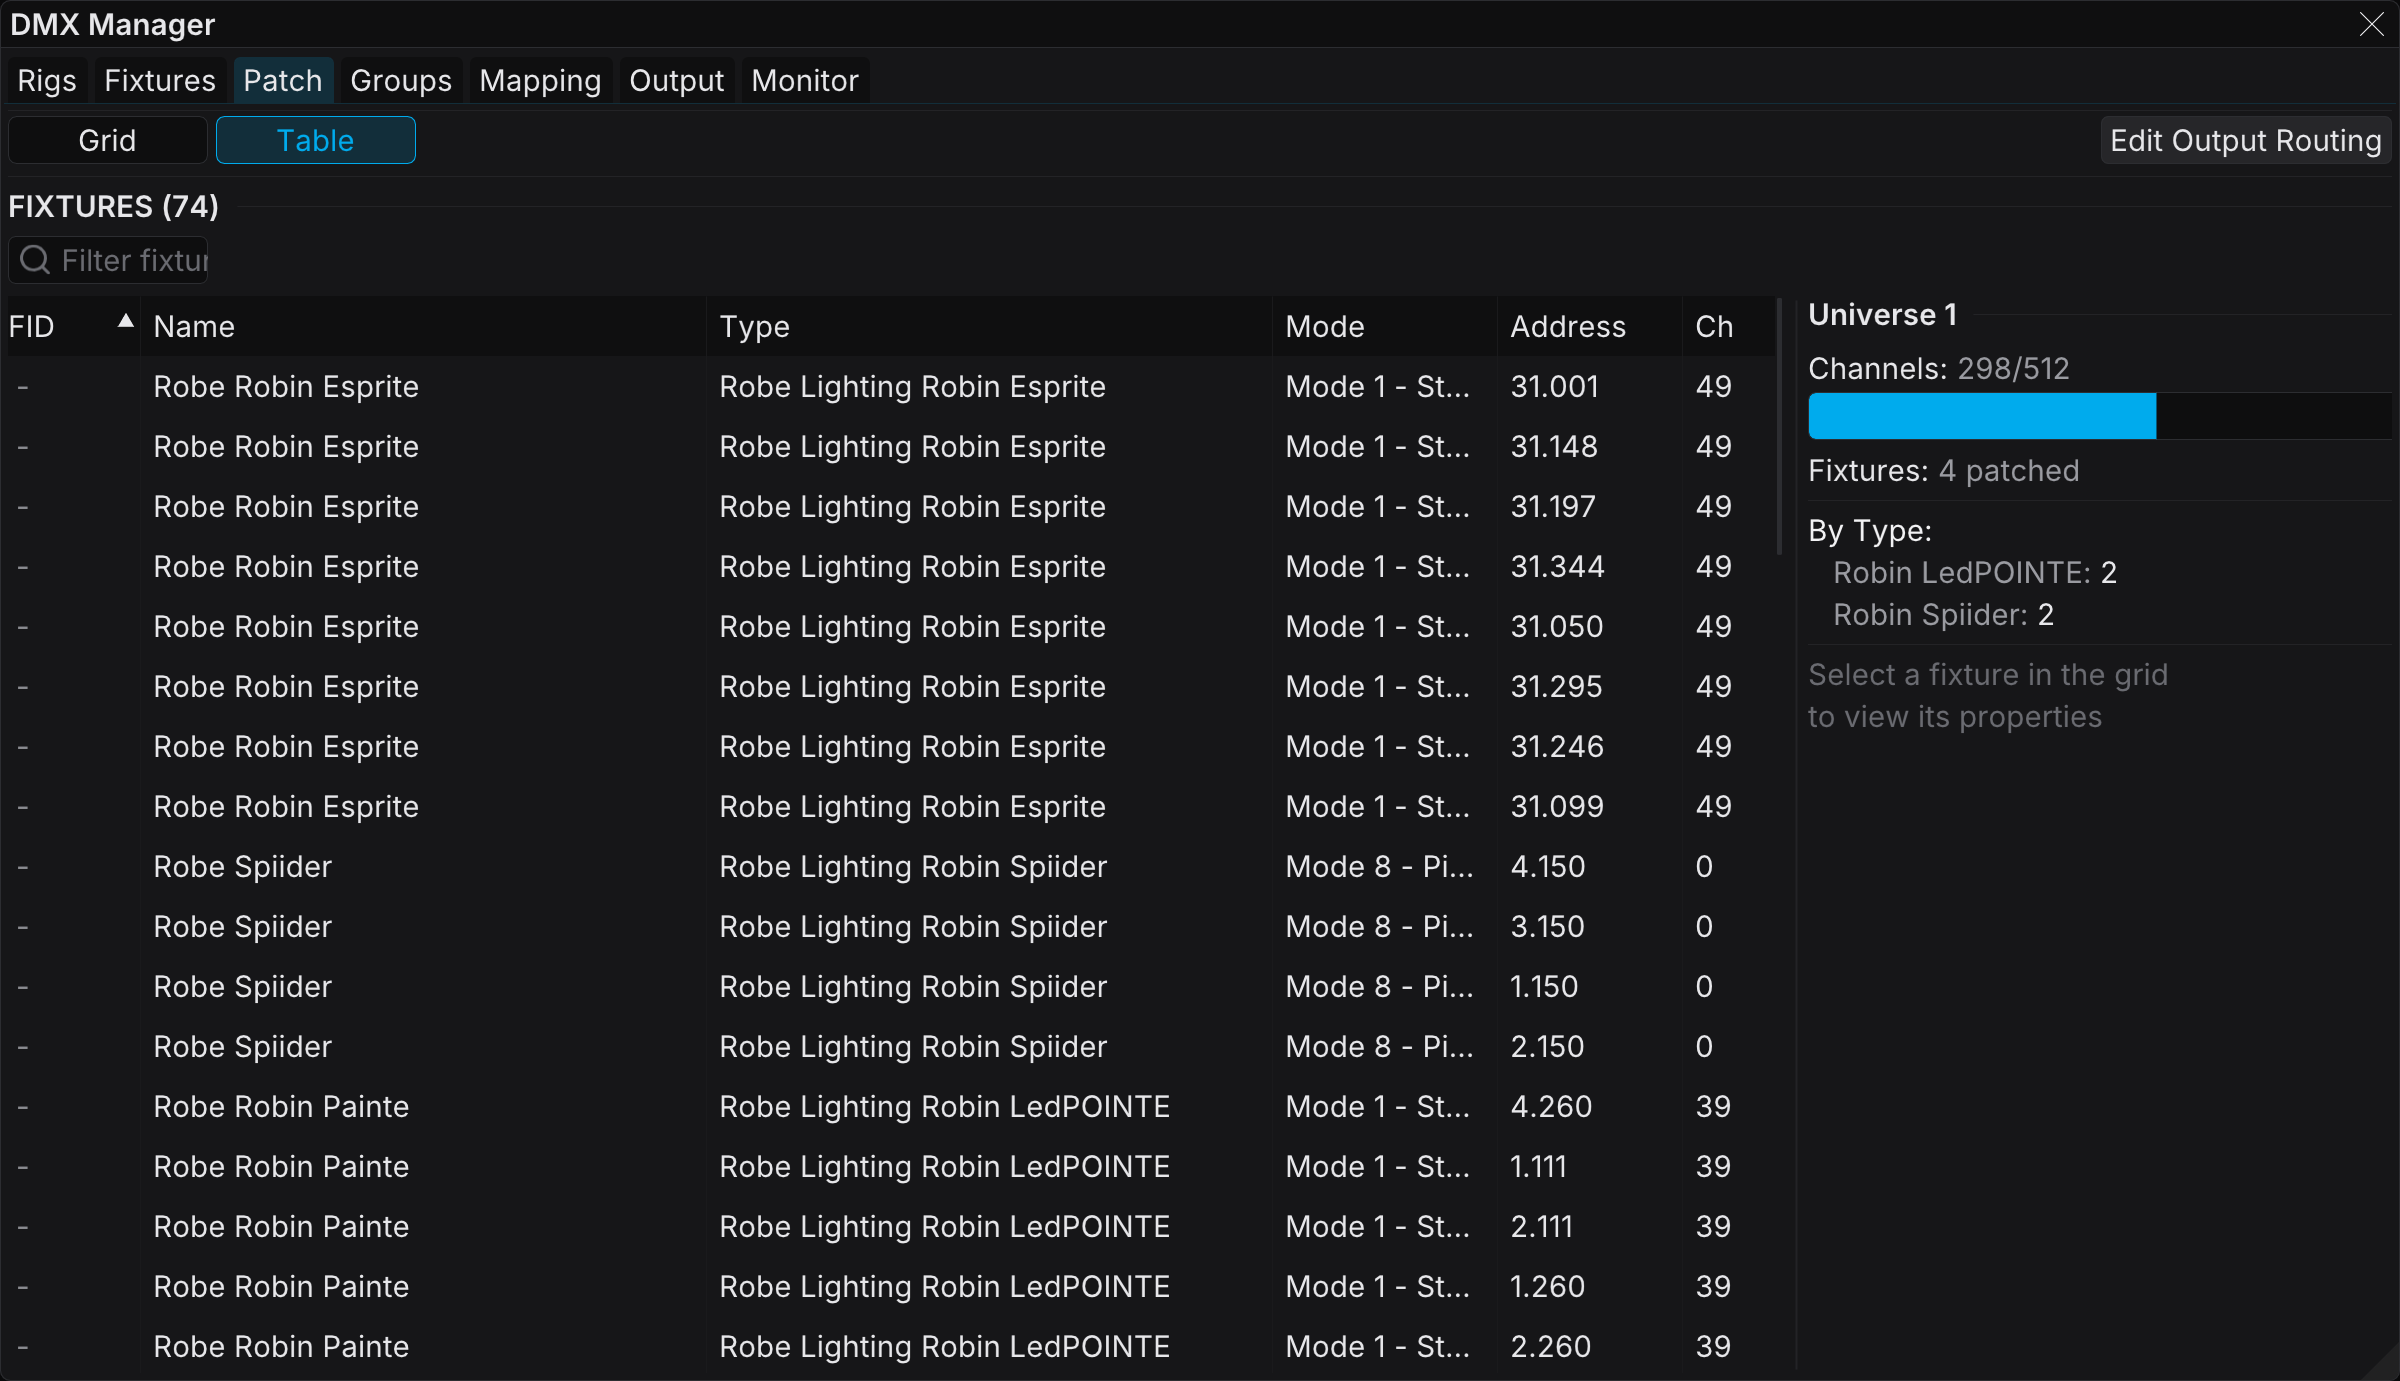Open the Output tab
The image size is (2400, 1381).
point(677,81)
